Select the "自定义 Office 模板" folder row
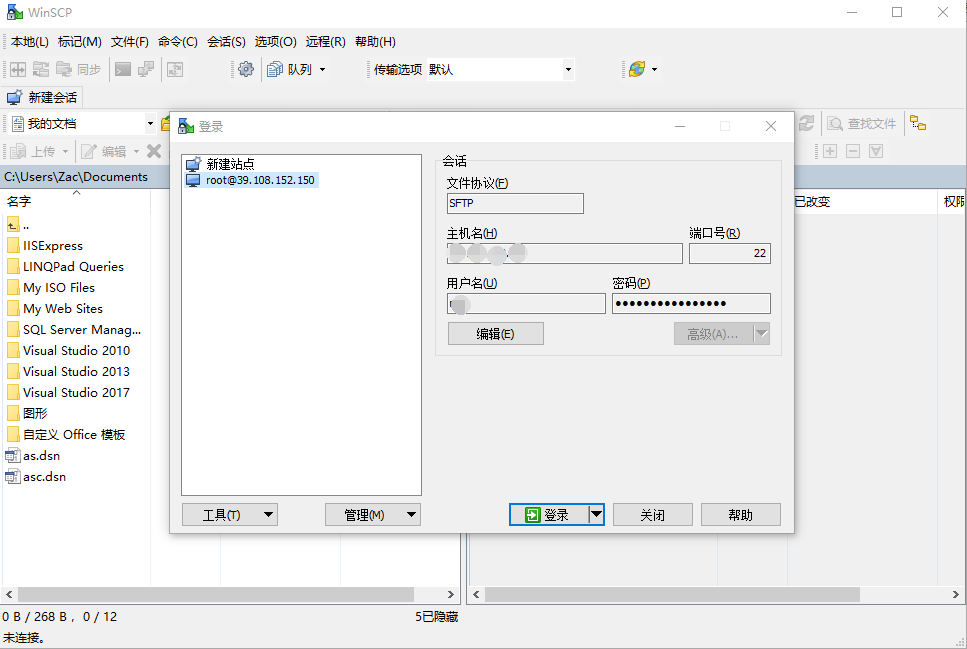Image resolution: width=967 pixels, height=649 pixels. (66, 435)
